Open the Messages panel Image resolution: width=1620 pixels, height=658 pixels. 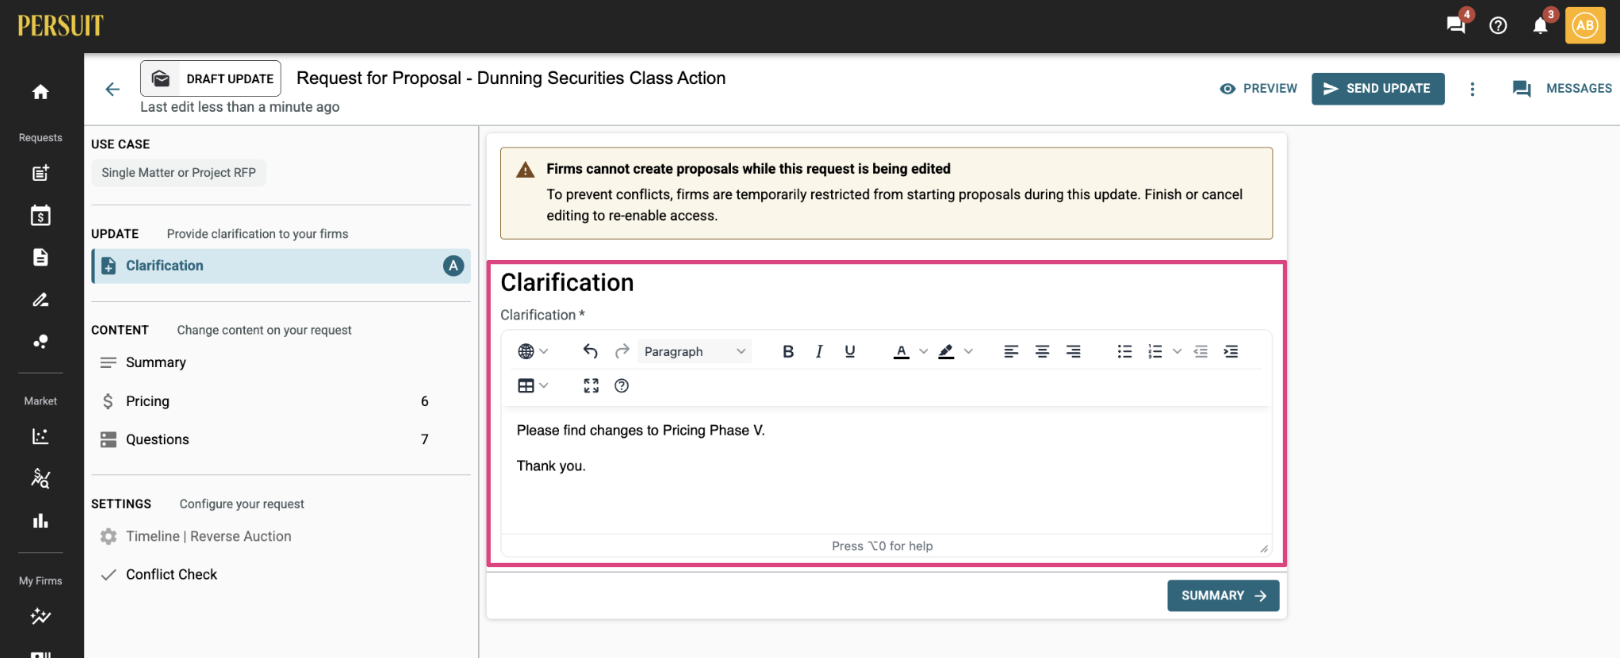tap(1562, 89)
